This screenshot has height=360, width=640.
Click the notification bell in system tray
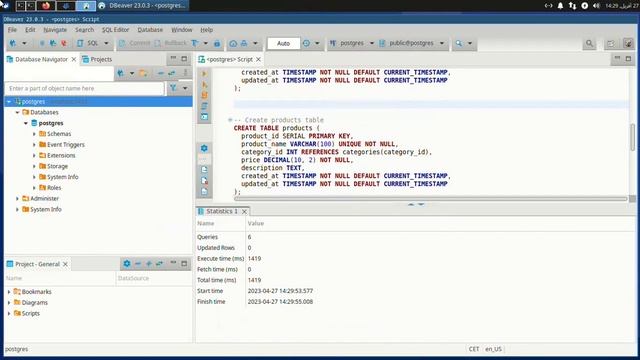(560, 5)
